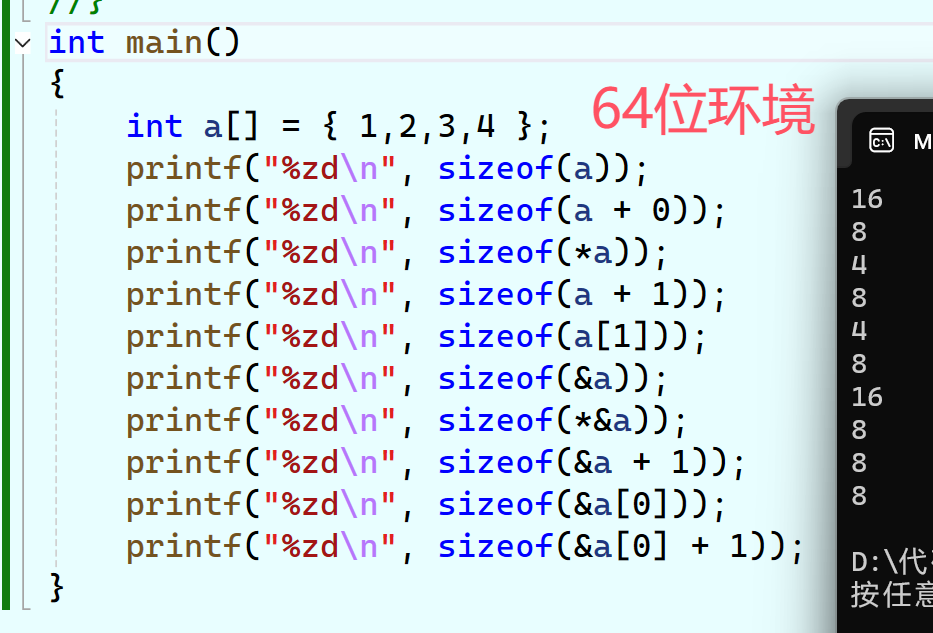Screen dimensions: 933x633
Task: Click the opening brace of main
Action: click(55, 84)
